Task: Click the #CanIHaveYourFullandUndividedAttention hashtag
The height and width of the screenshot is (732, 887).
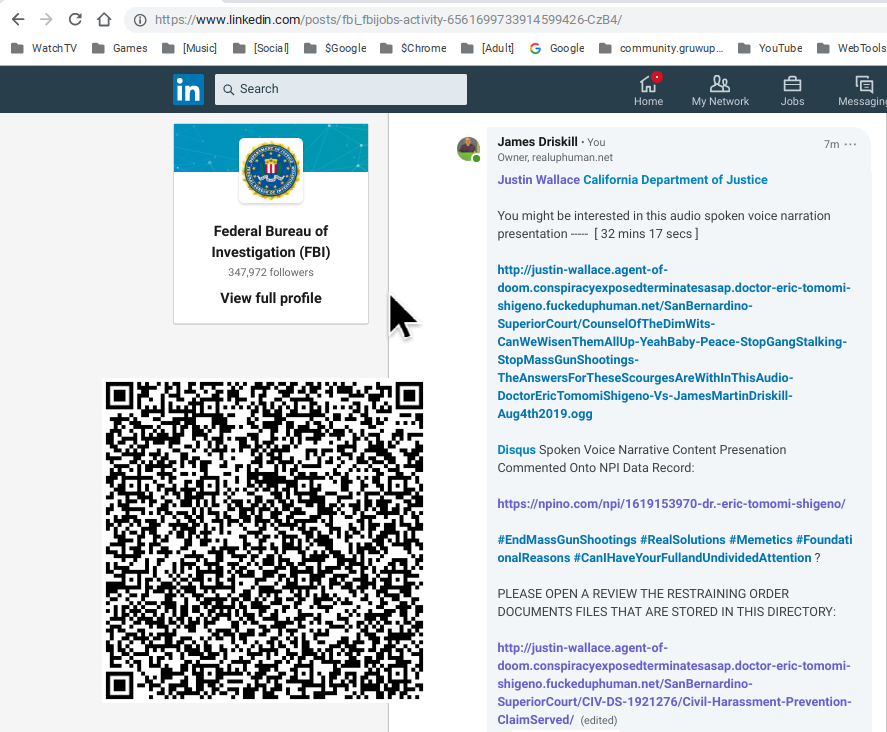Action: coord(692,558)
